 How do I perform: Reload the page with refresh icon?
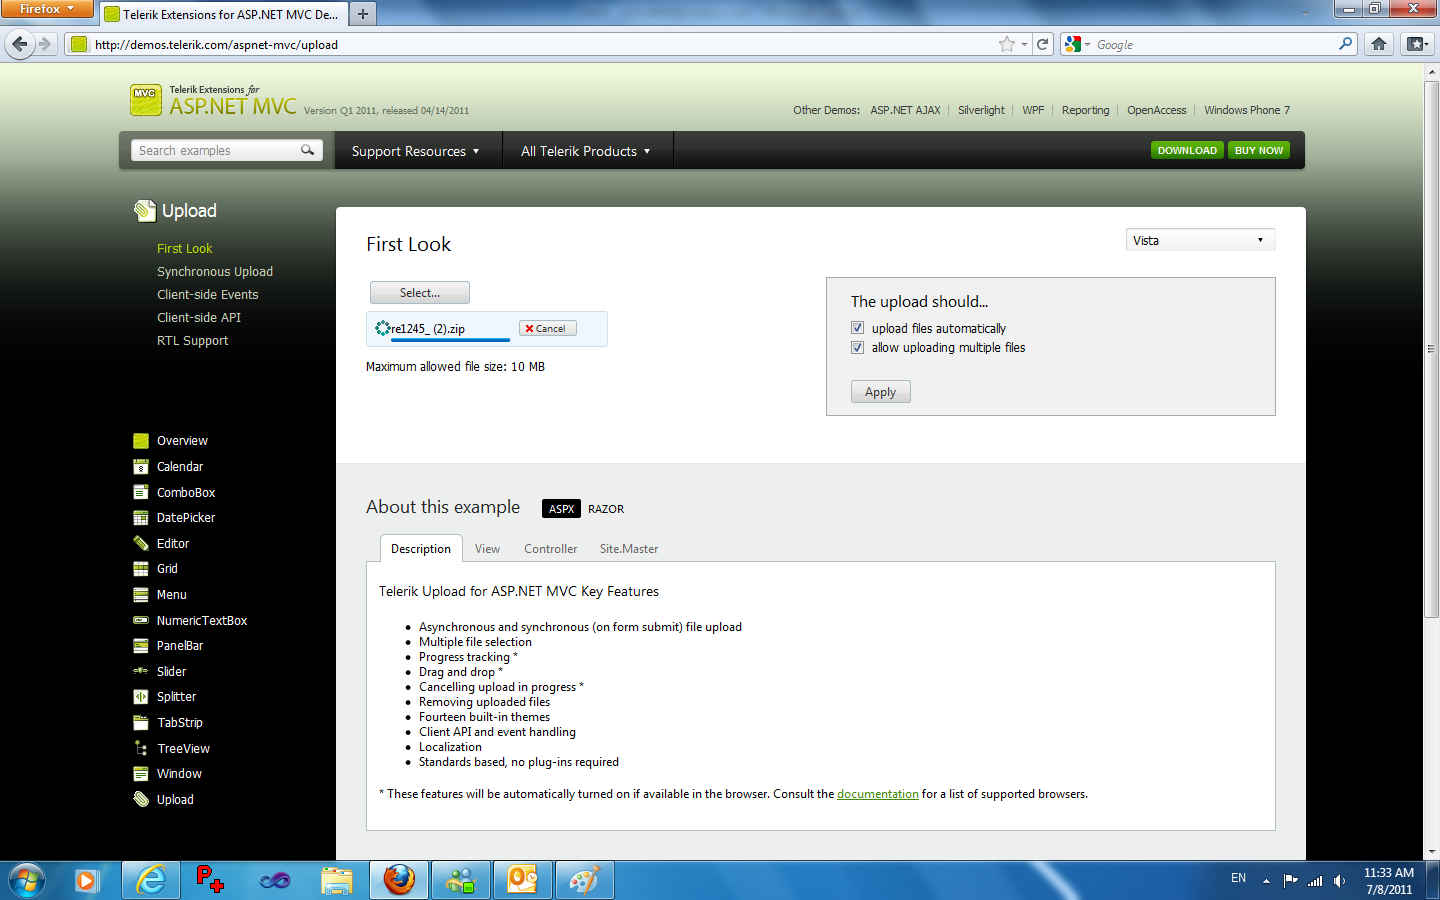point(1043,44)
